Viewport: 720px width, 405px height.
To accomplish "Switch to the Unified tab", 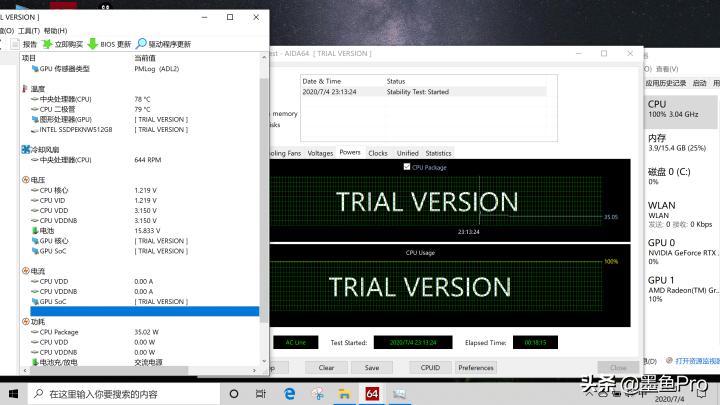I will tap(407, 153).
